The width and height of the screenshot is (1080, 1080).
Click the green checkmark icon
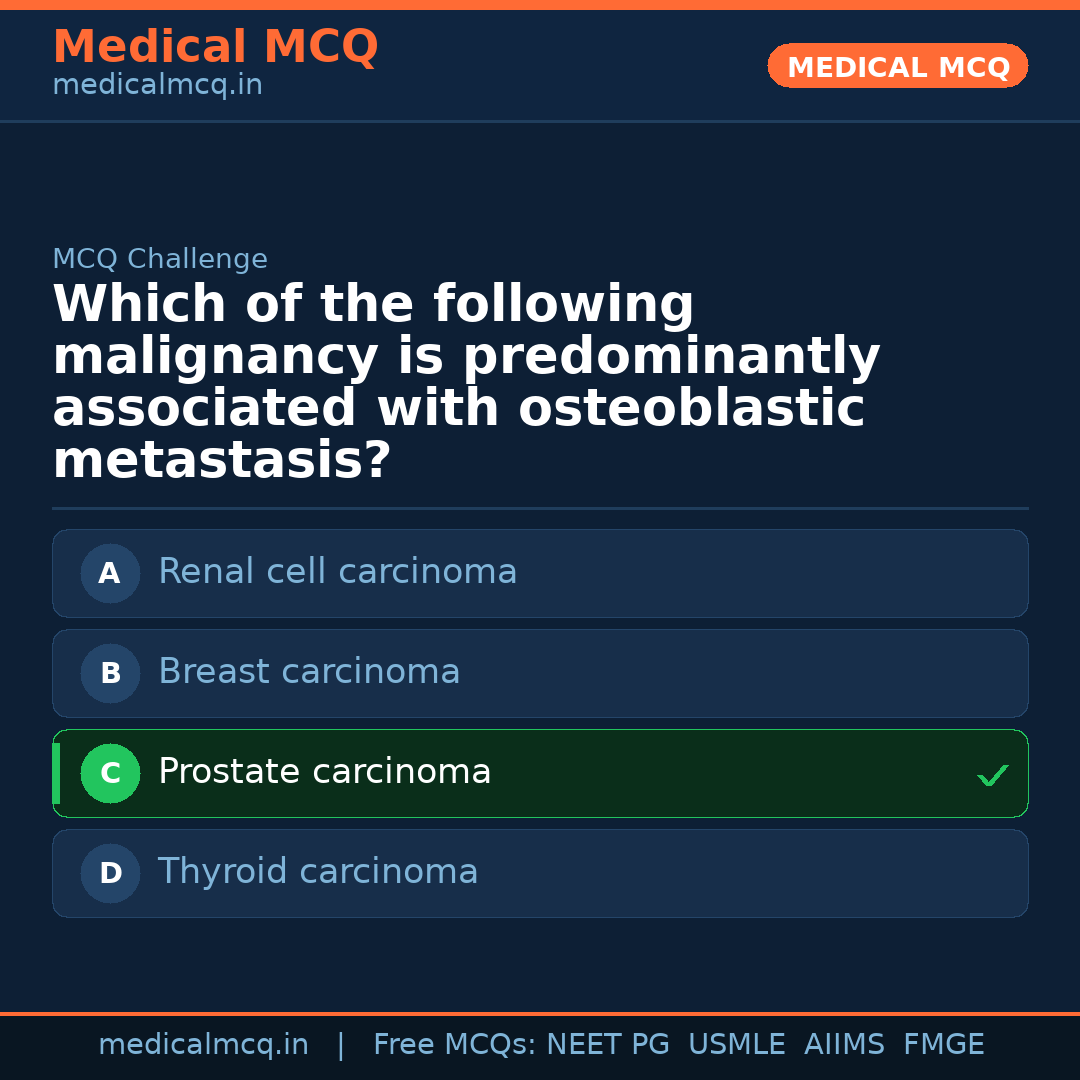point(992,775)
